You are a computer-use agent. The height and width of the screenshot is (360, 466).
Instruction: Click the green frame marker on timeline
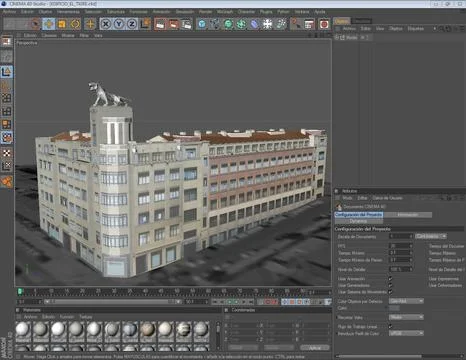[x=20, y=292]
